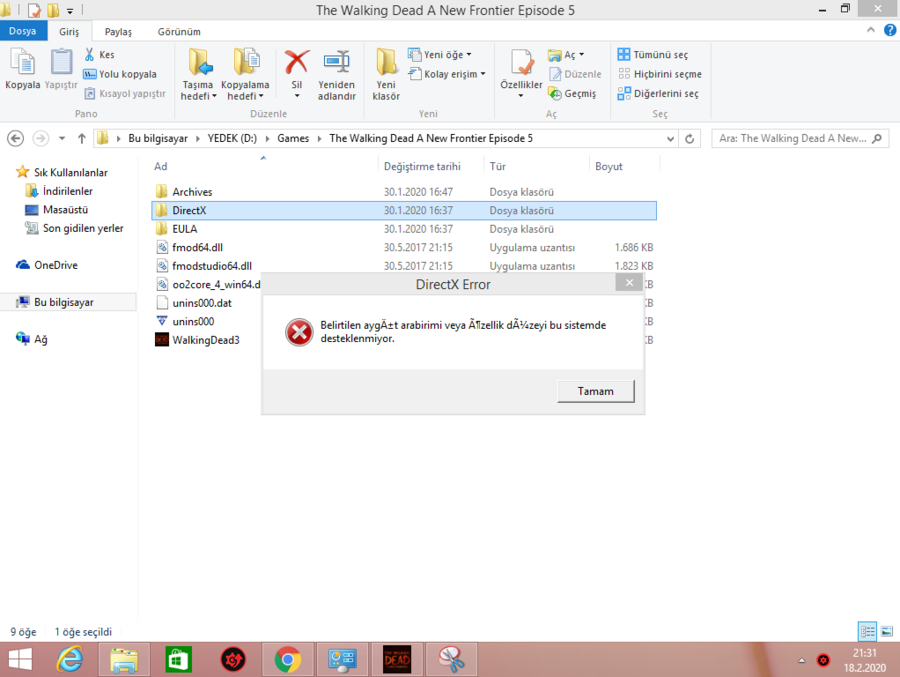Click Bu bilgisayar in the address path
Viewport: 900px width, 677px height.
tap(158, 138)
